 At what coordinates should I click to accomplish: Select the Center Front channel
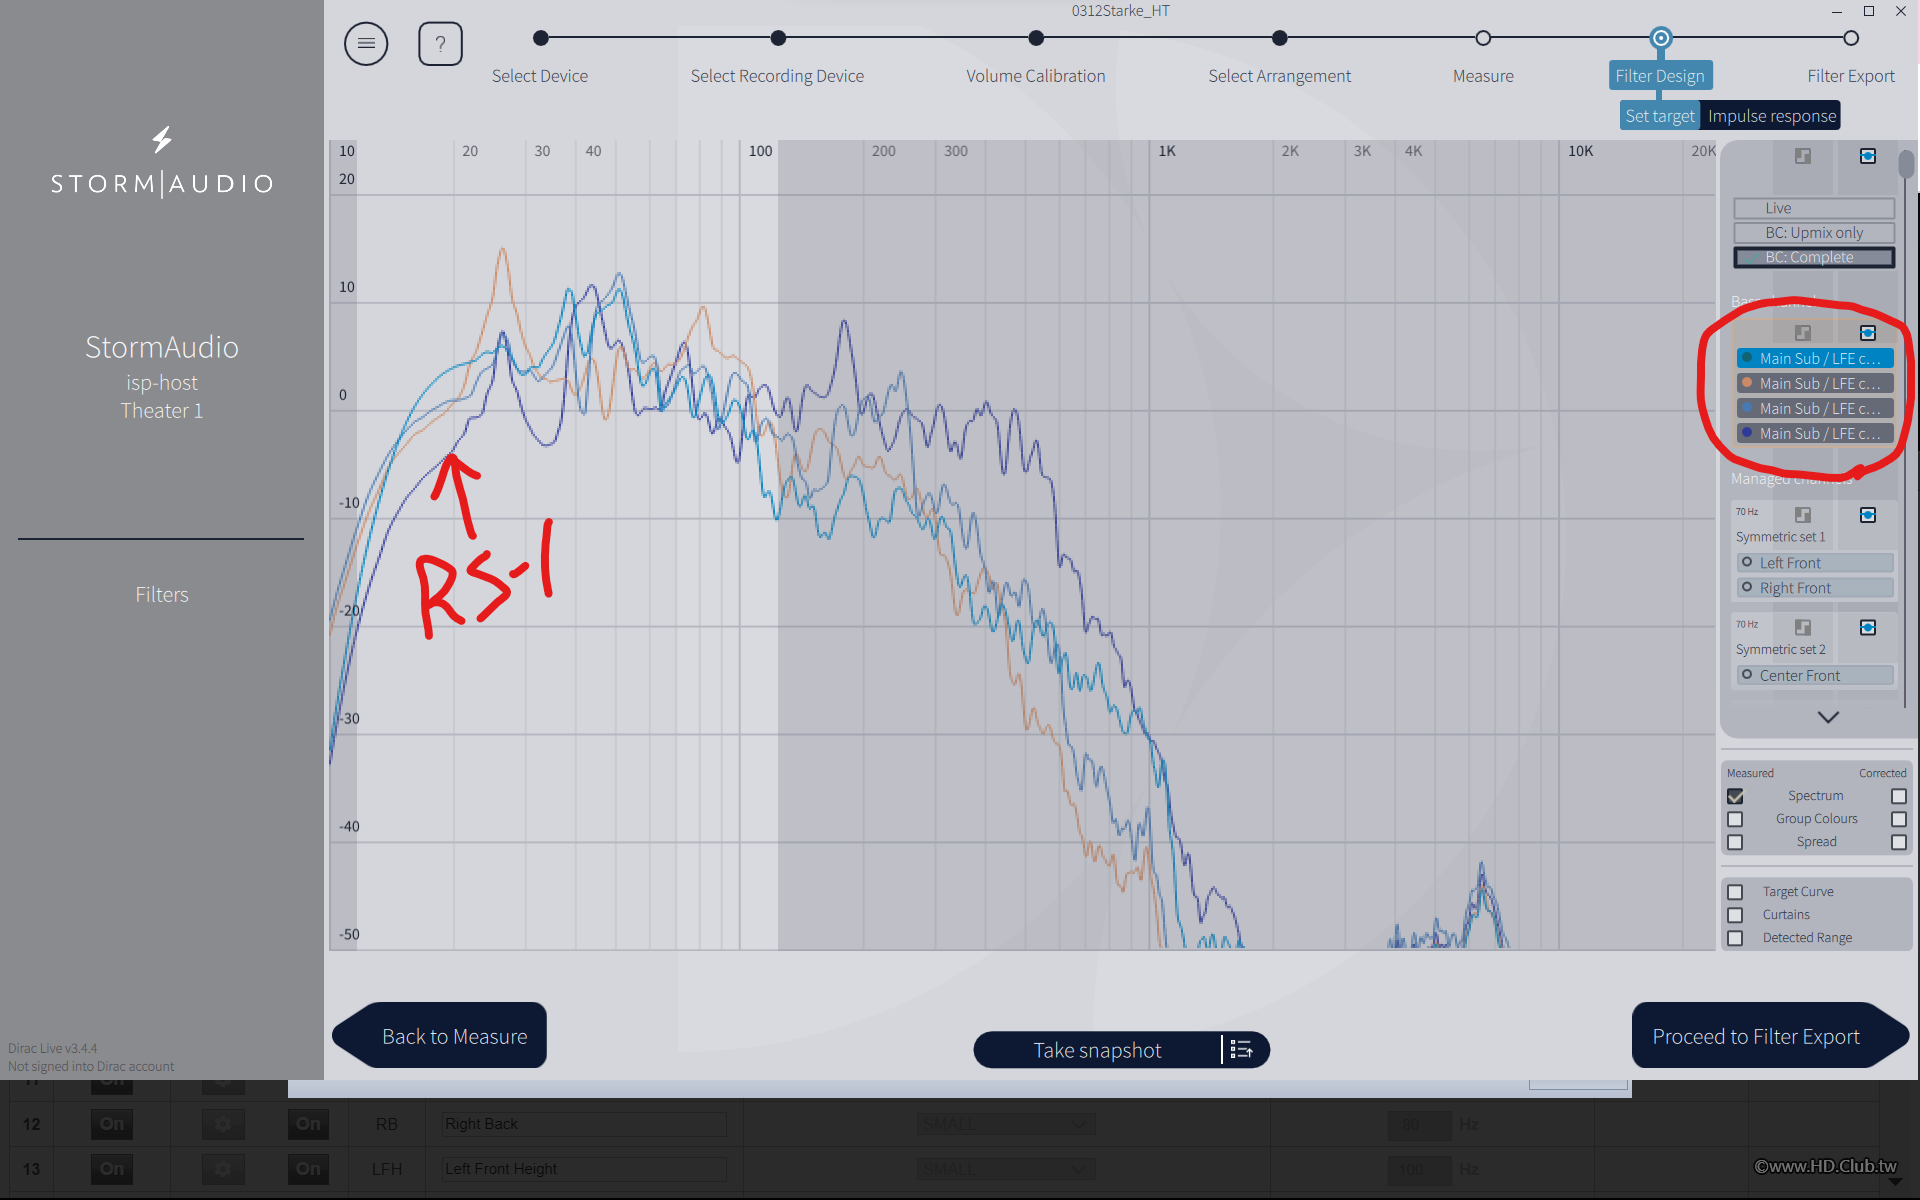[x=1815, y=676]
